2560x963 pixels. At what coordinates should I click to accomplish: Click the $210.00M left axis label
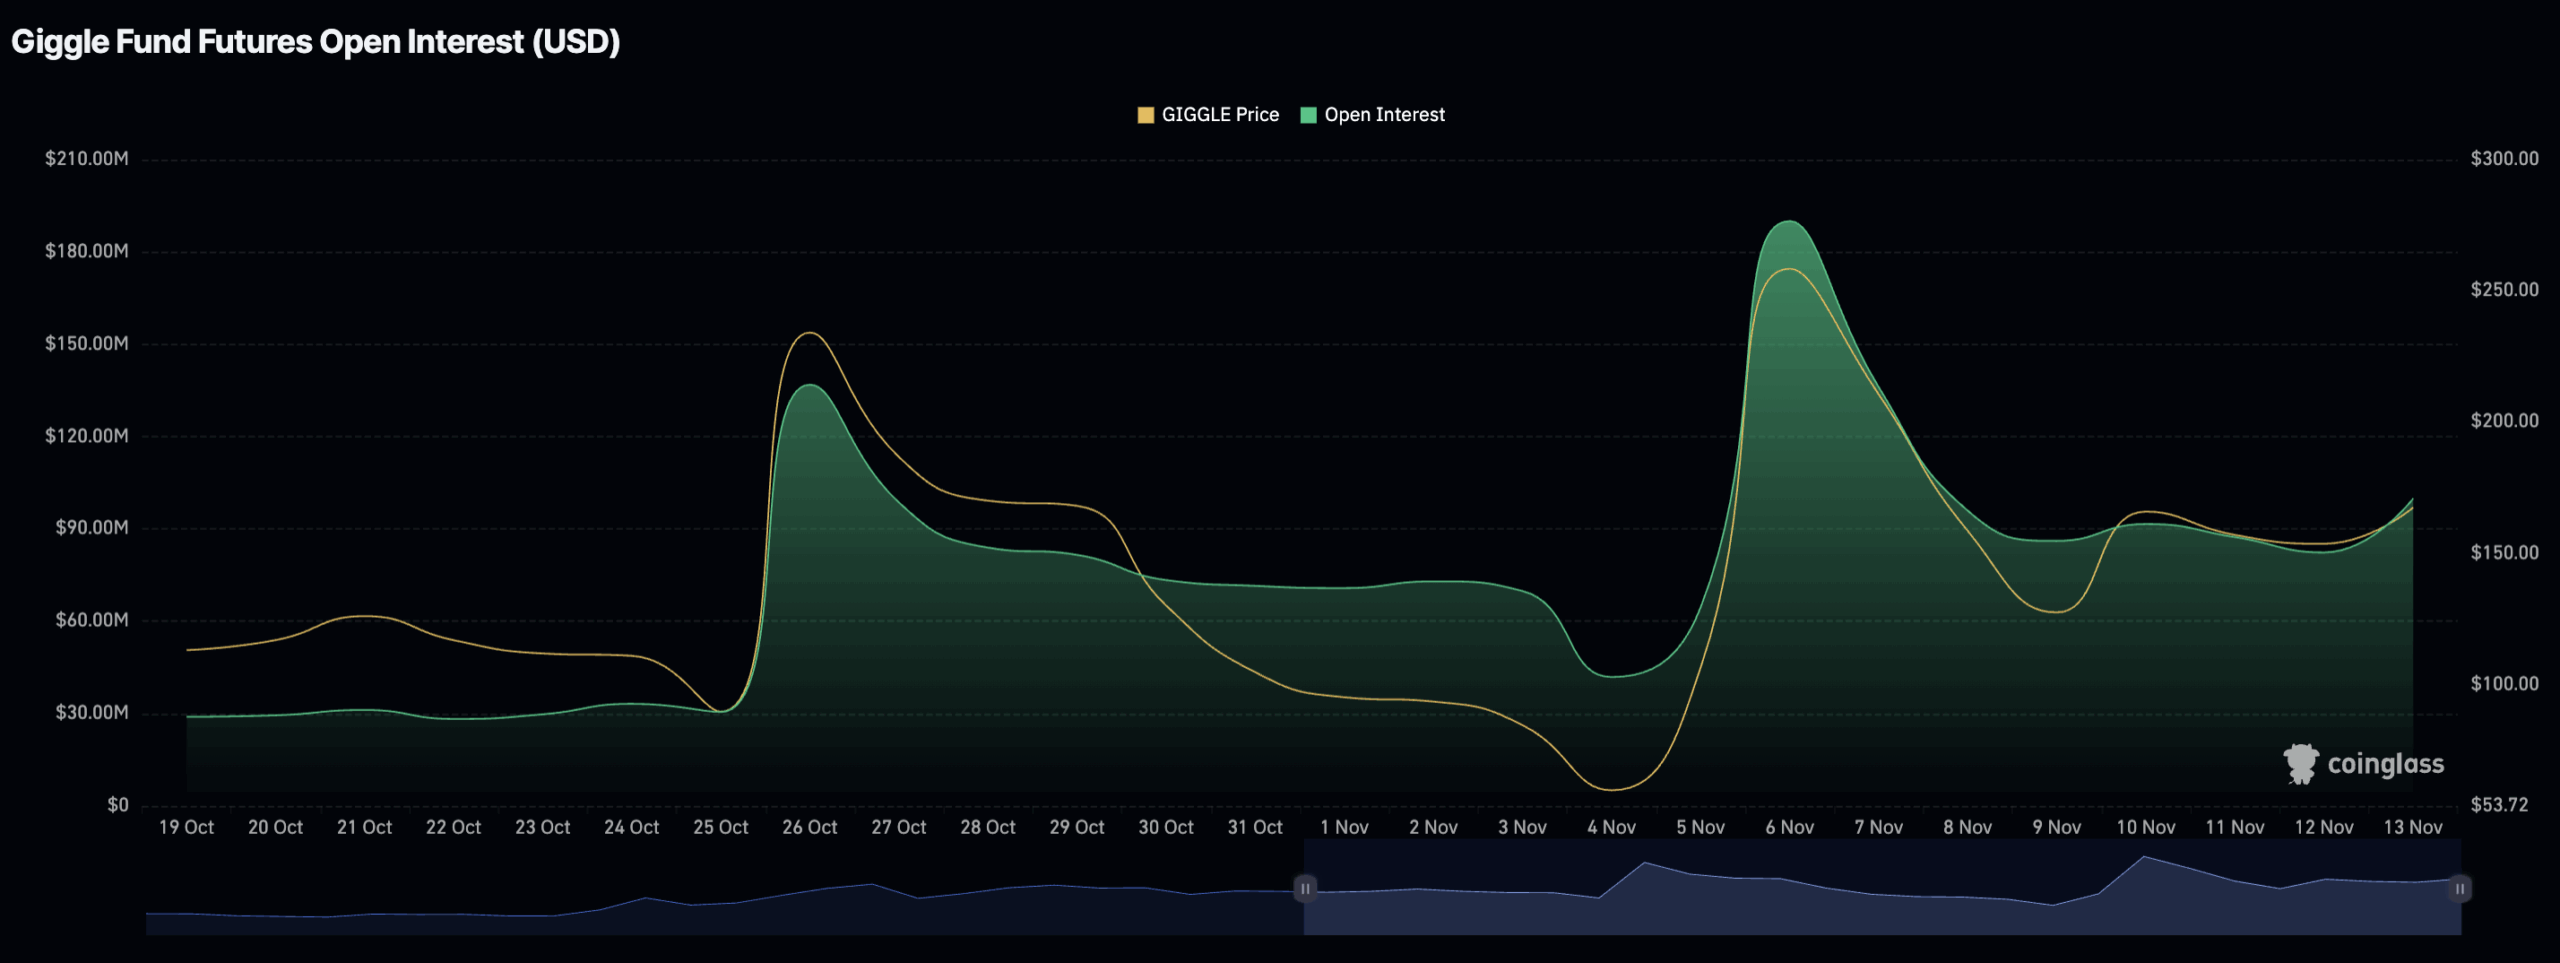tap(85, 158)
